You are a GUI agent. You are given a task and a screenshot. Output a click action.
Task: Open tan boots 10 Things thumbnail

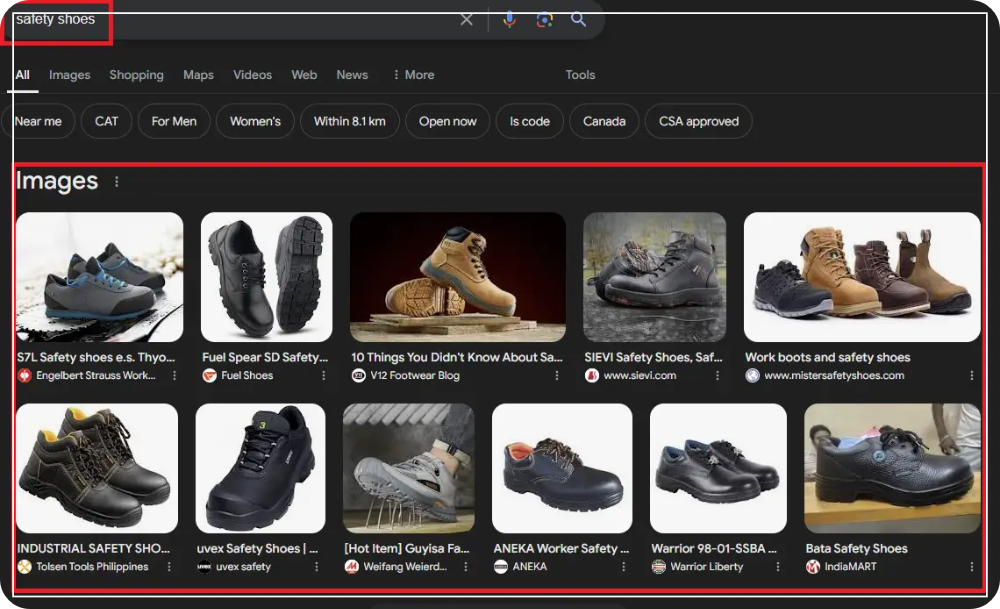[458, 277]
